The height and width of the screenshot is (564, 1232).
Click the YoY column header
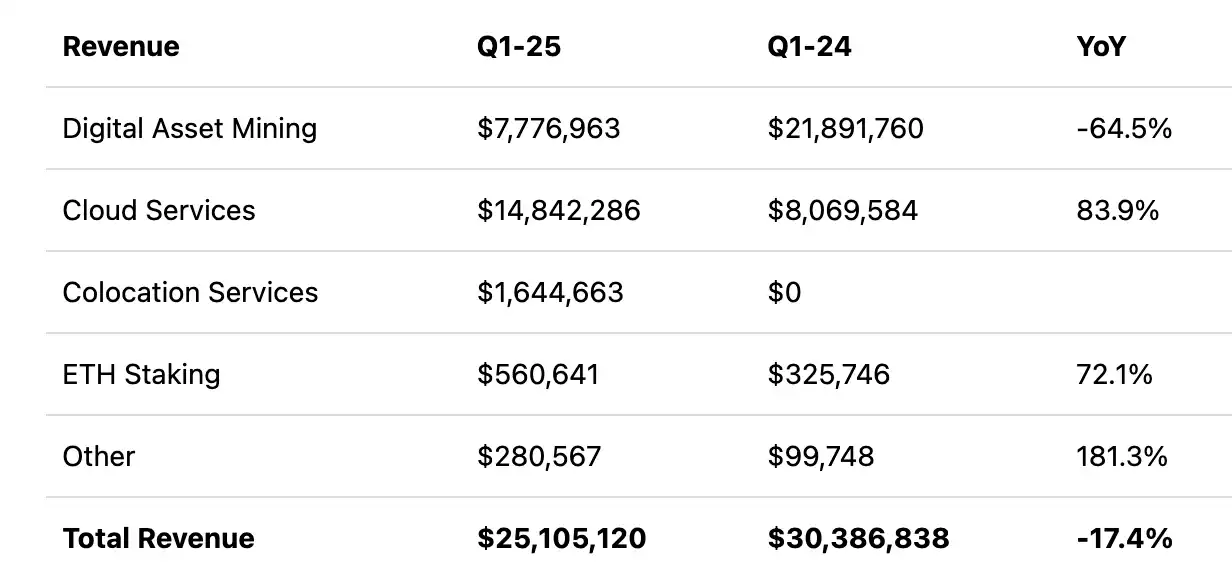pos(1101,47)
